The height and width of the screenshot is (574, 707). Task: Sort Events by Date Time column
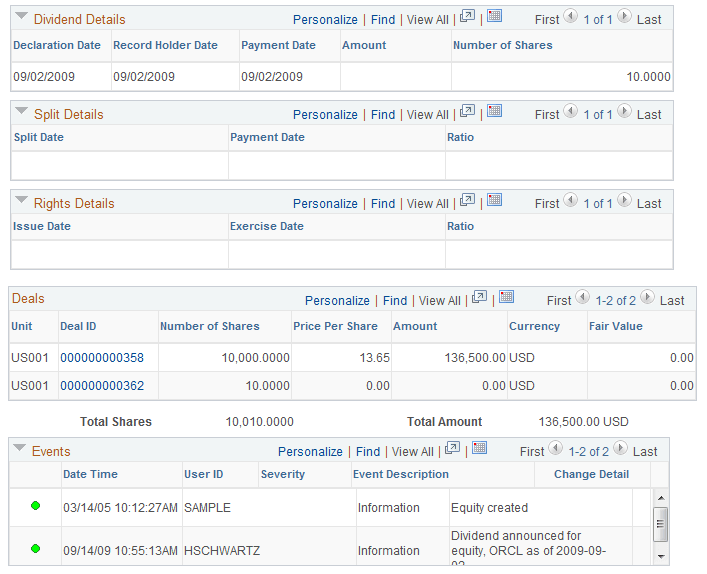pos(90,474)
